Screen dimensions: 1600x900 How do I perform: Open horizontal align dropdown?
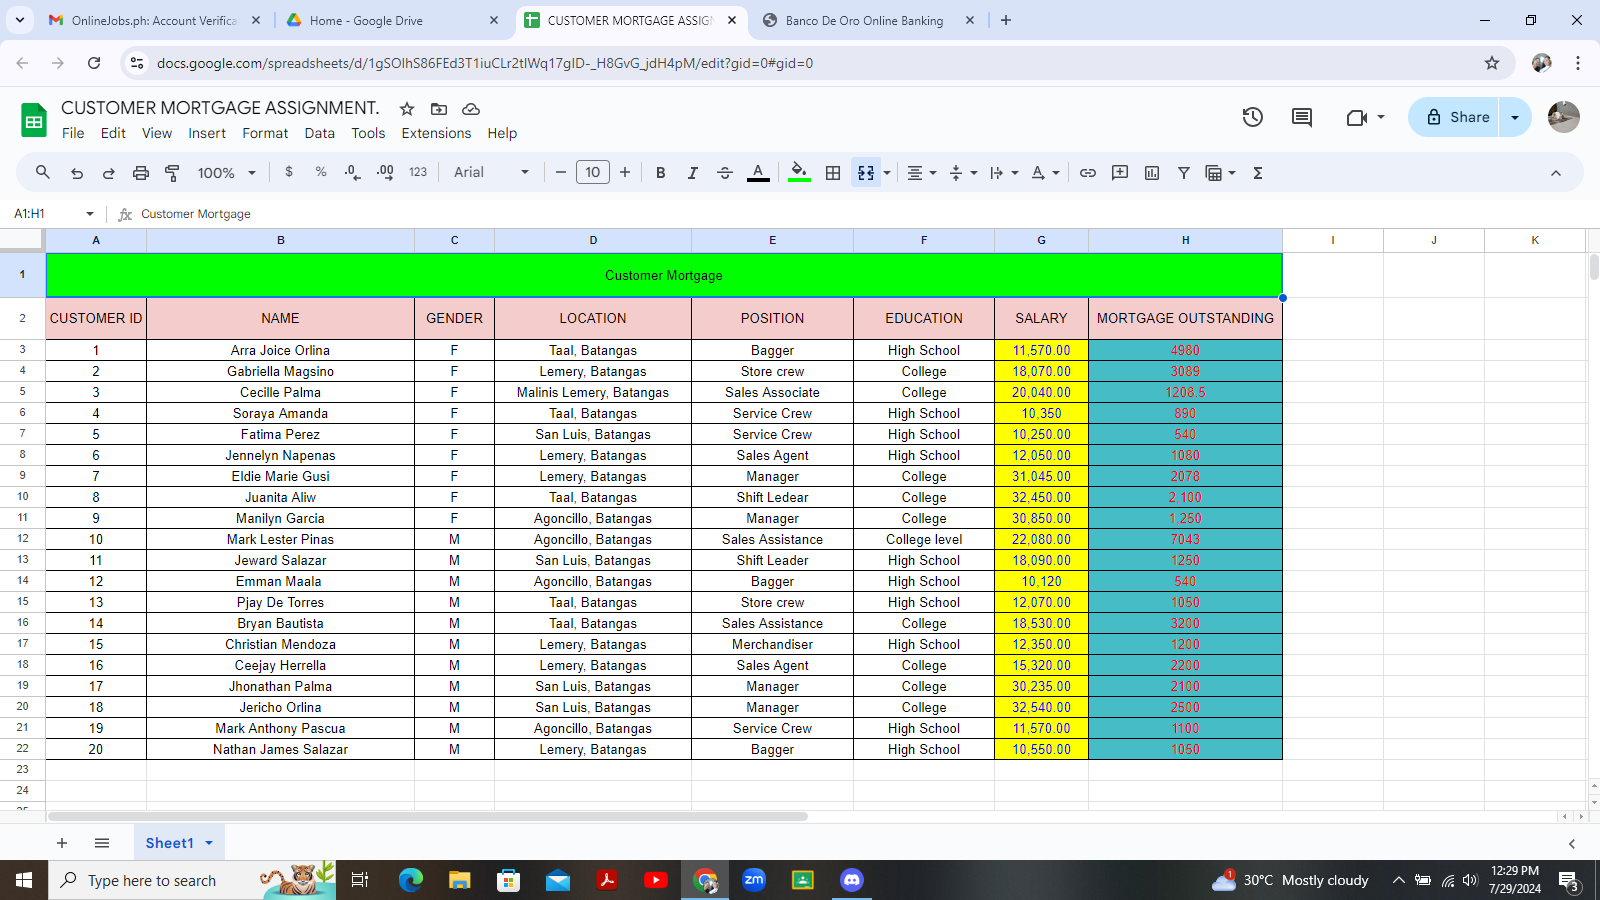pos(922,173)
